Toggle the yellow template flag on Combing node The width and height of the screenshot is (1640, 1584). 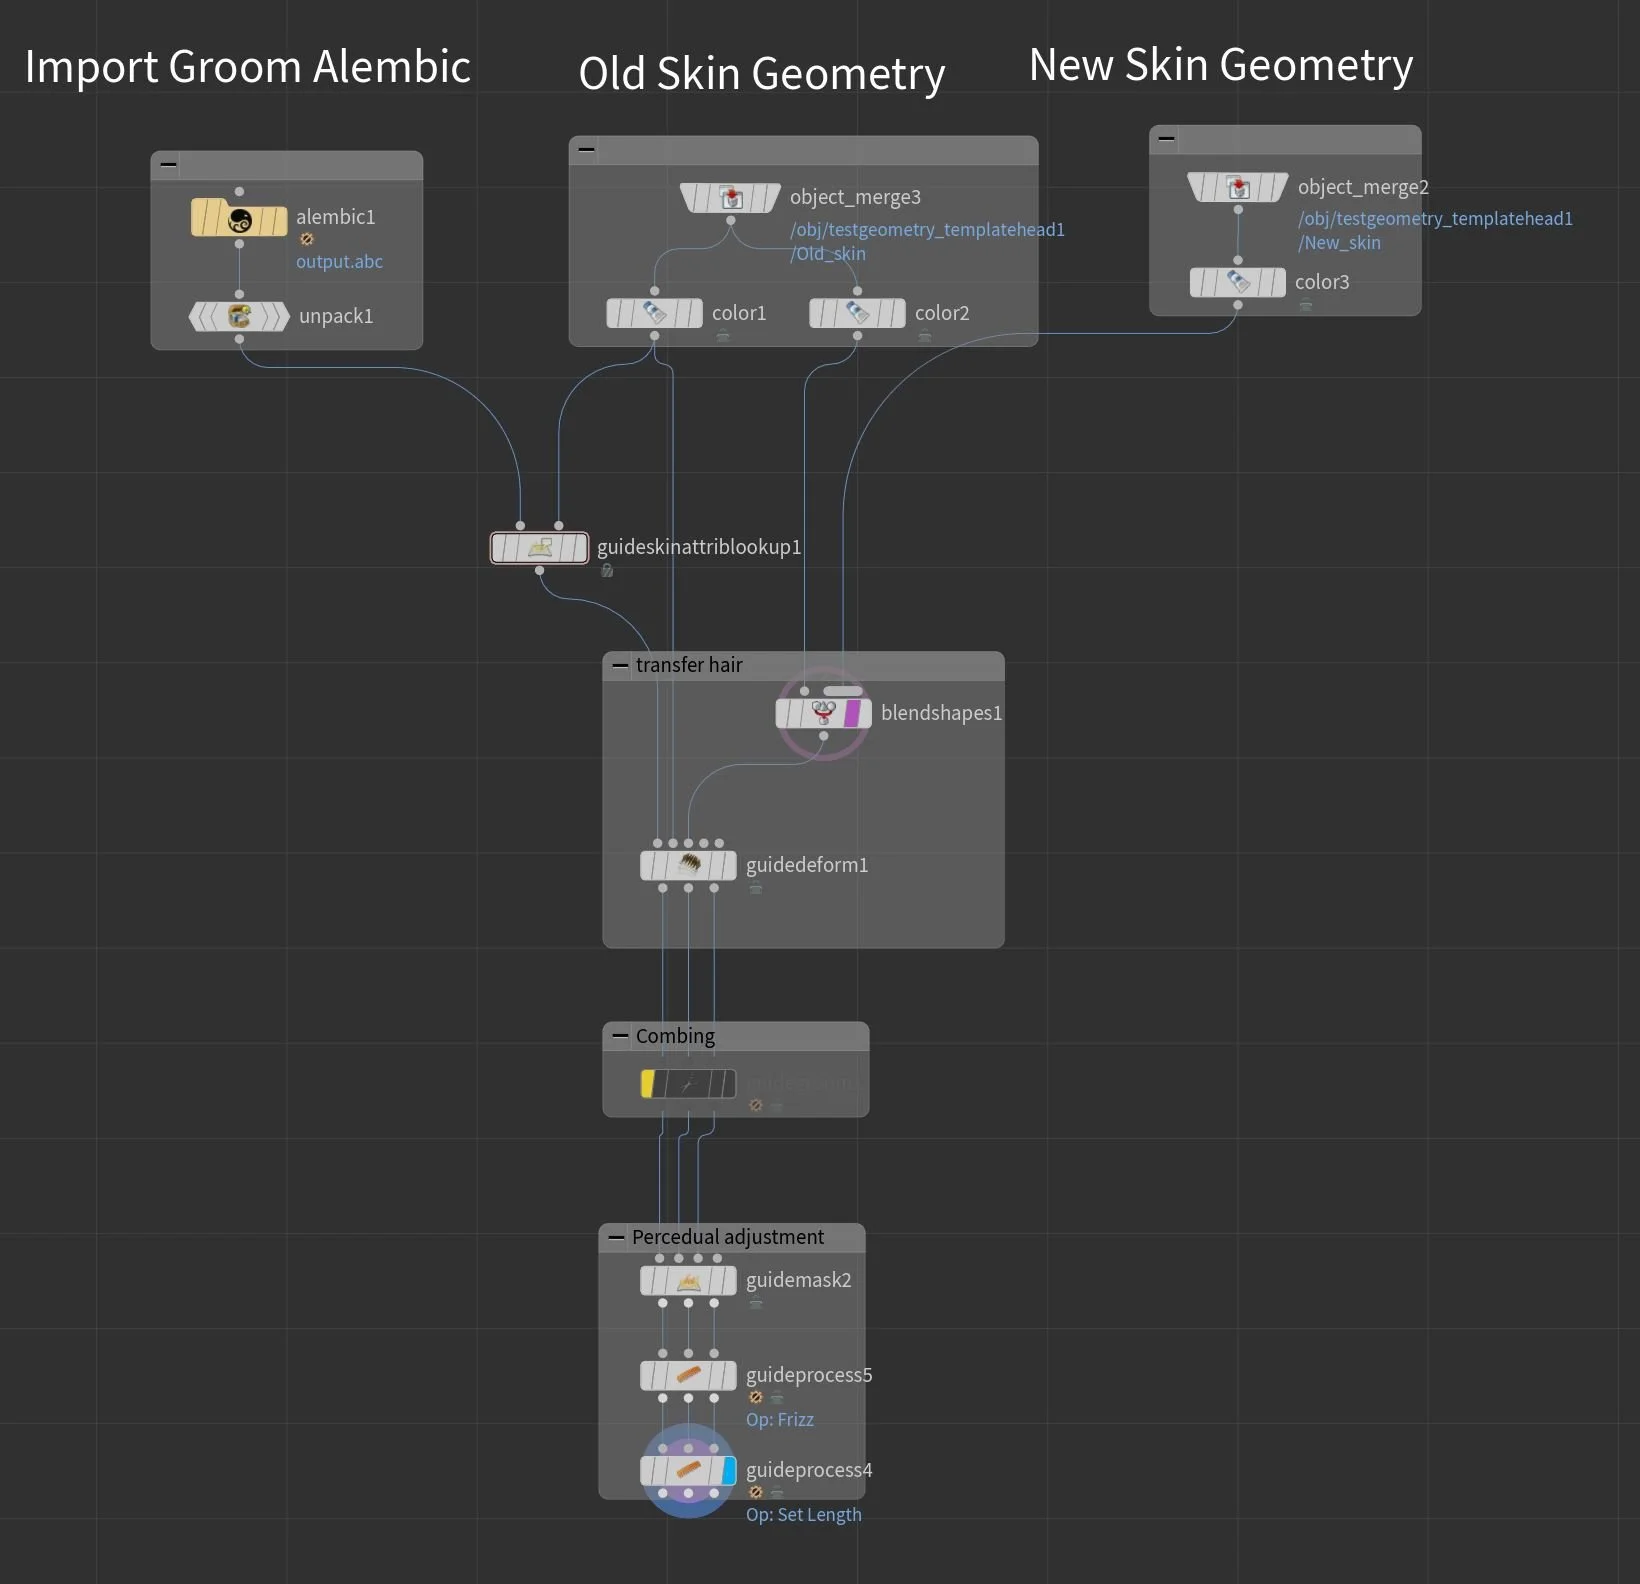648,1084
